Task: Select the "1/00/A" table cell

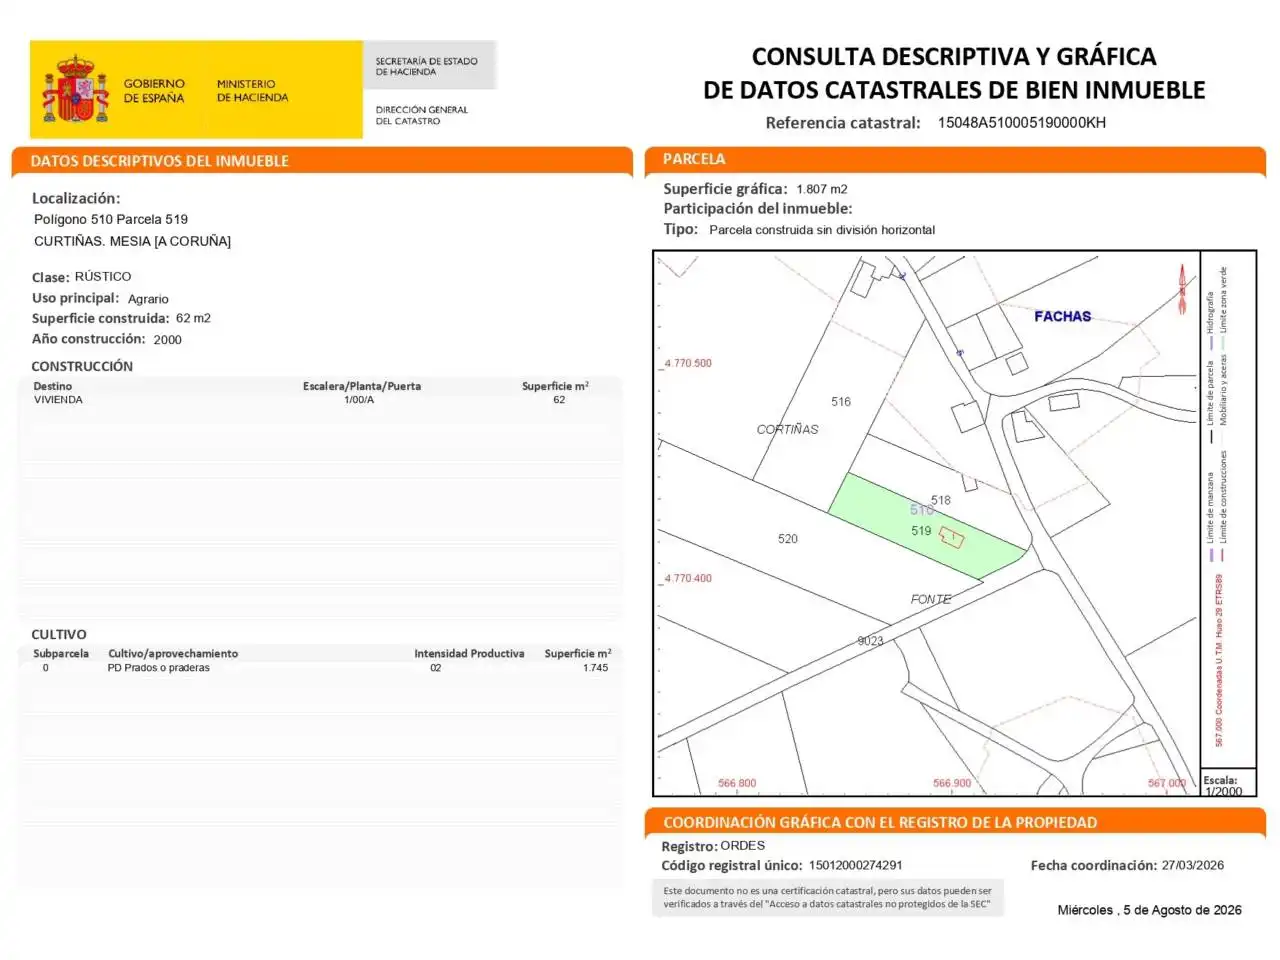Action: [x=359, y=400]
